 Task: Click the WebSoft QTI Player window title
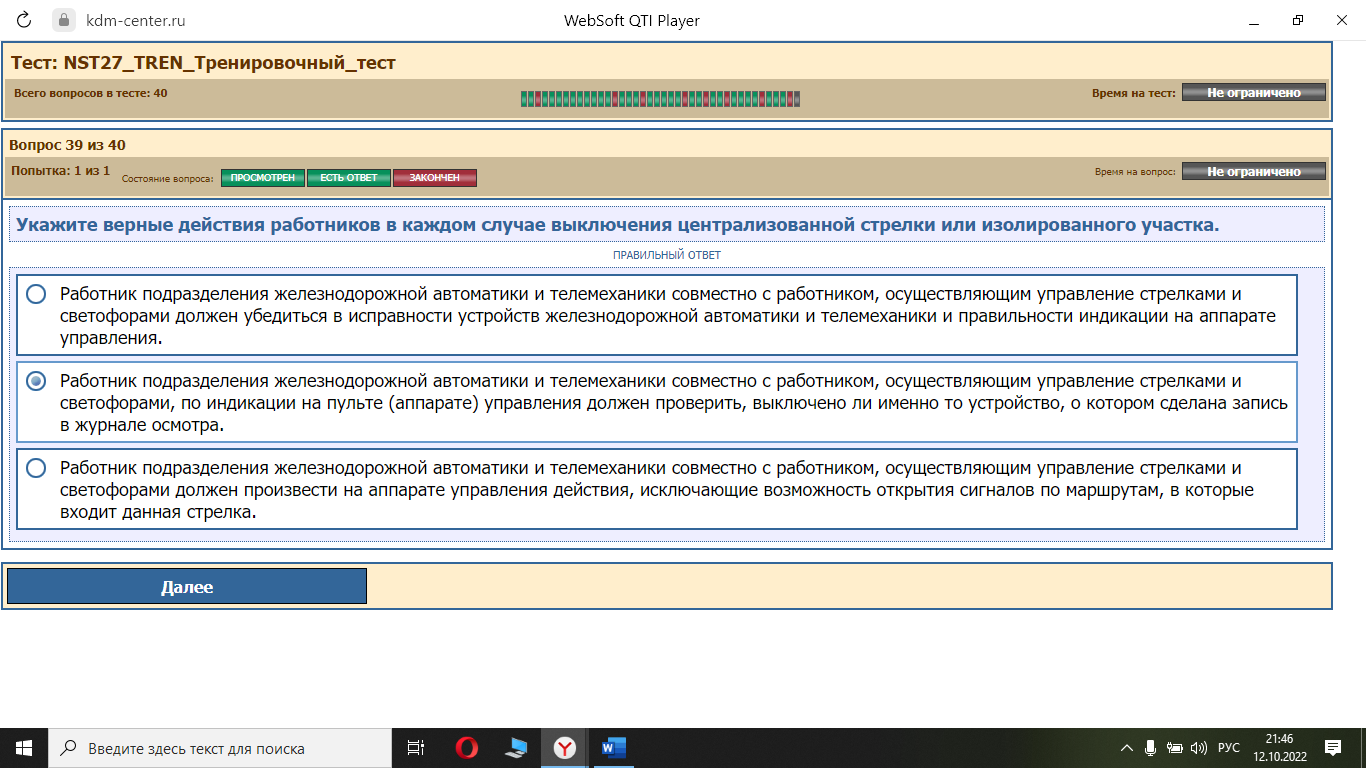click(632, 20)
